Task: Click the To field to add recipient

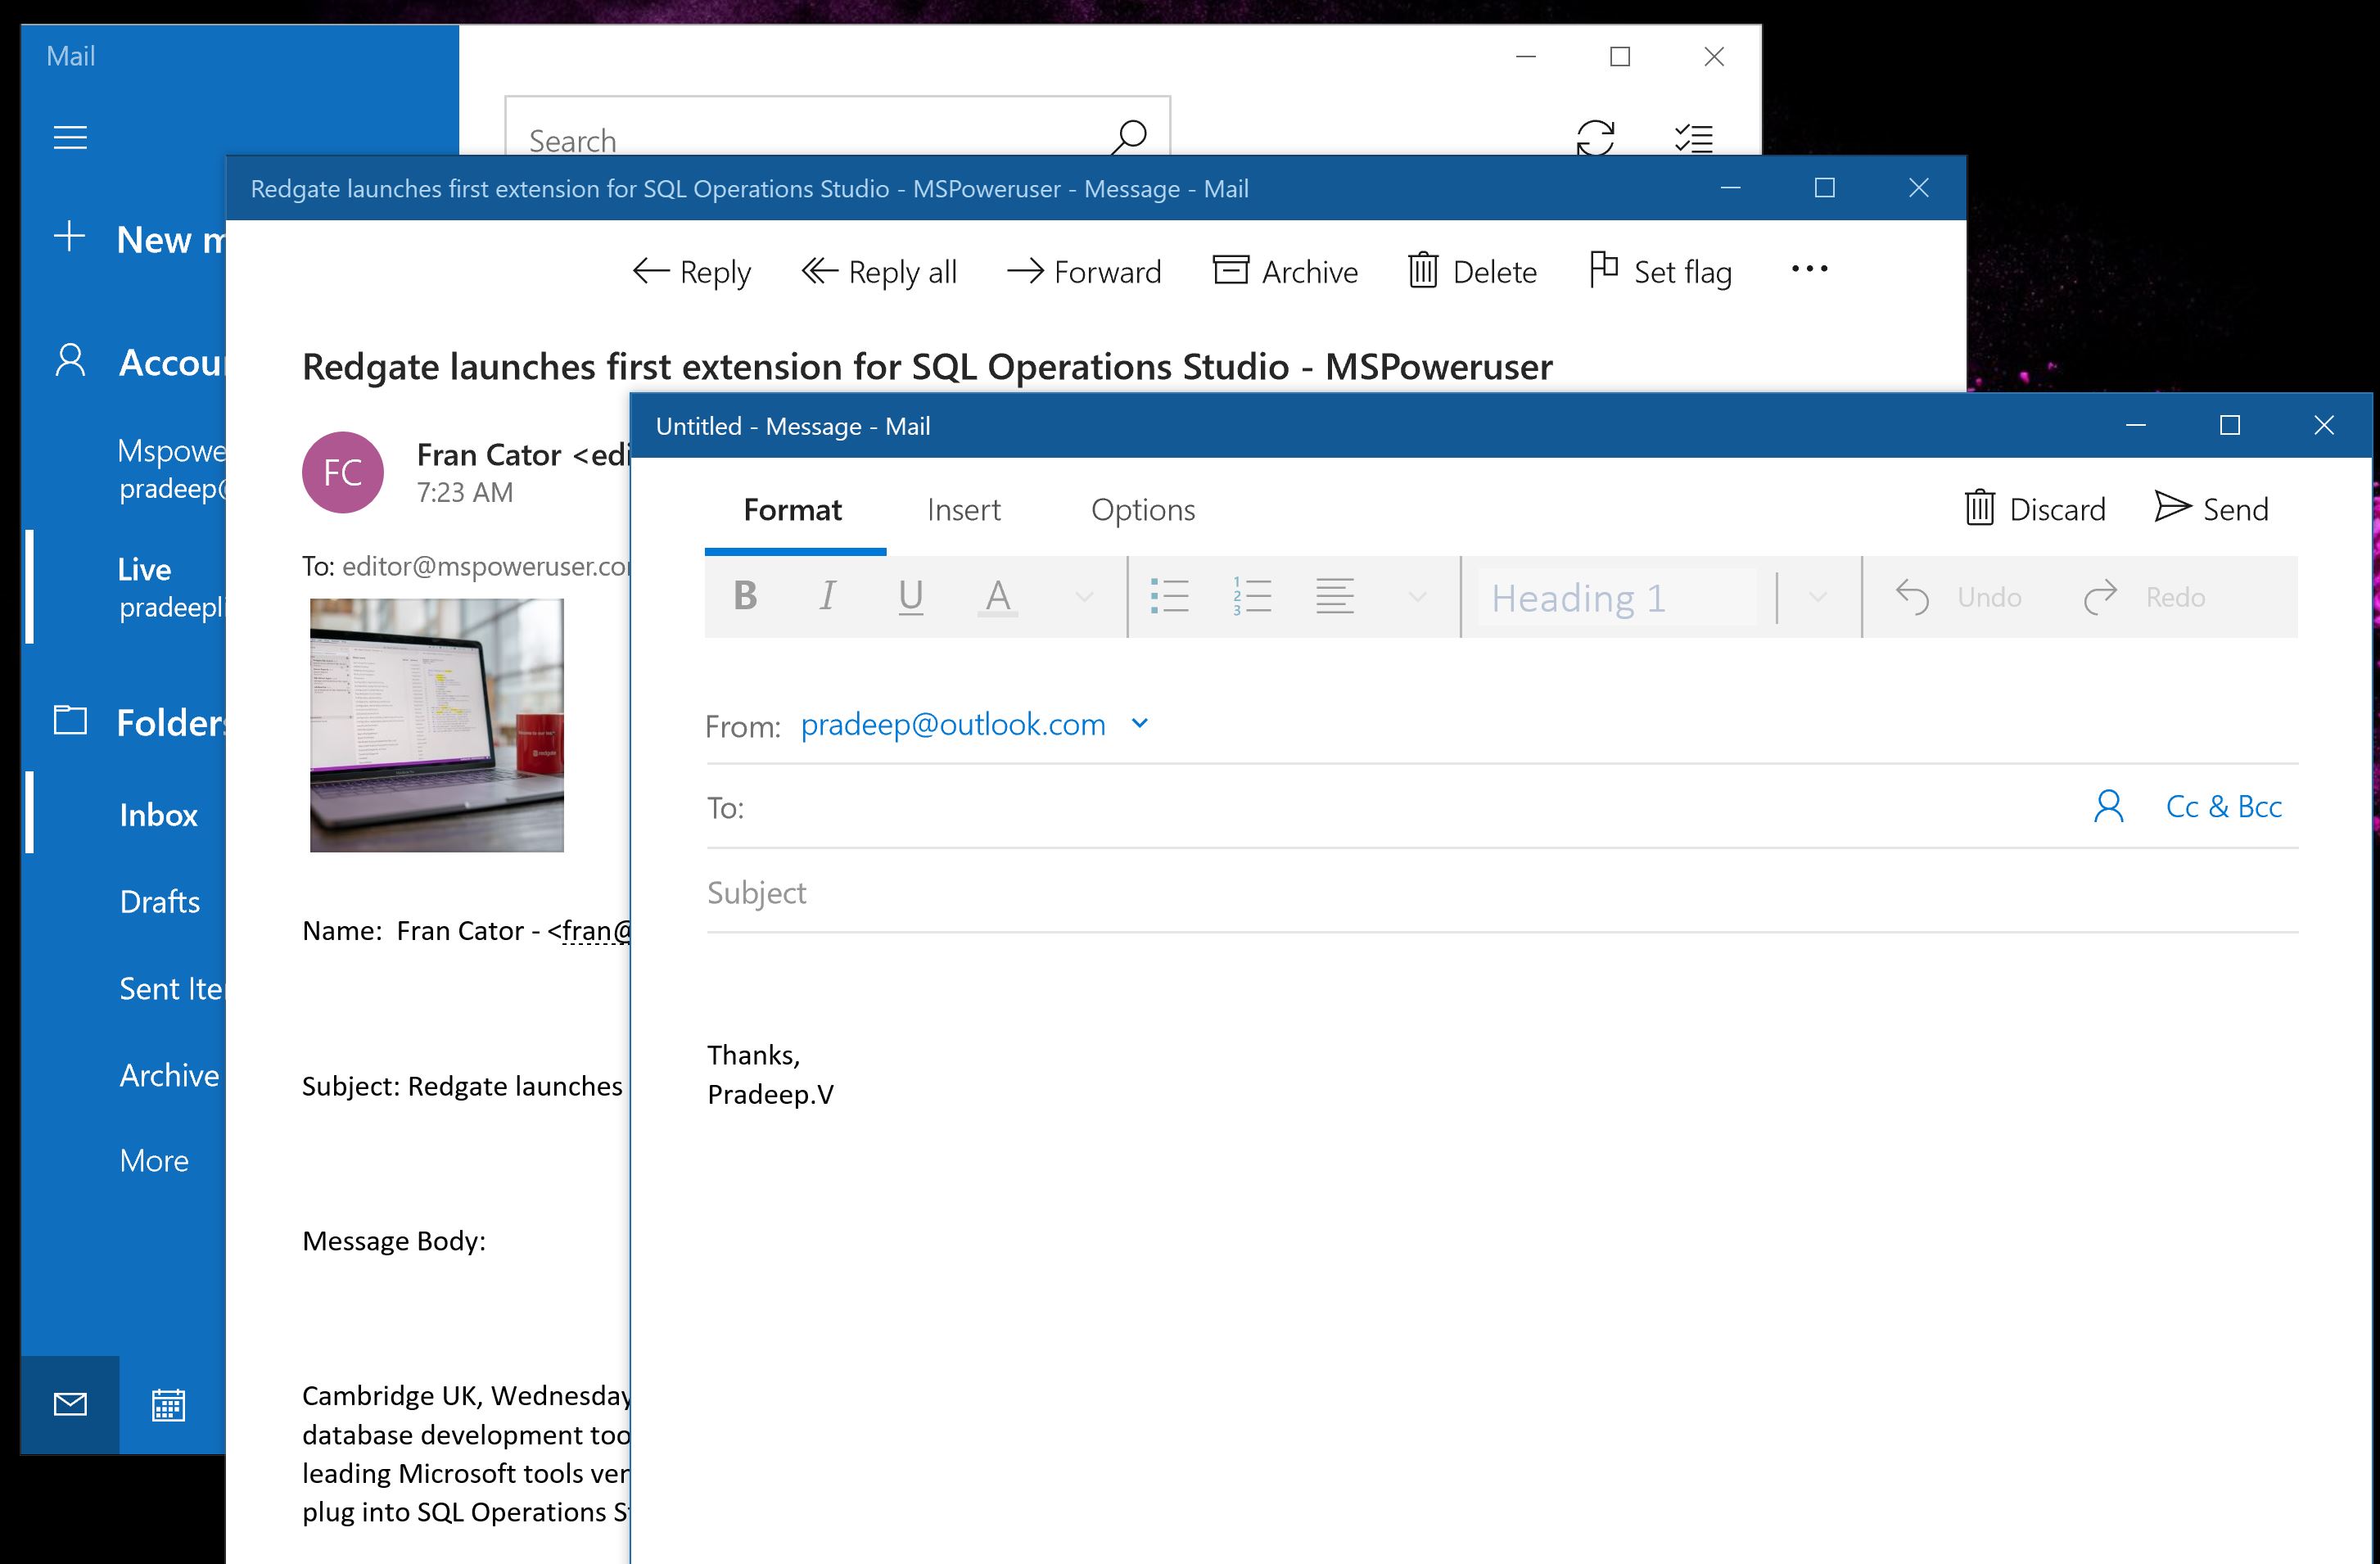Action: tap(1396, 807)
